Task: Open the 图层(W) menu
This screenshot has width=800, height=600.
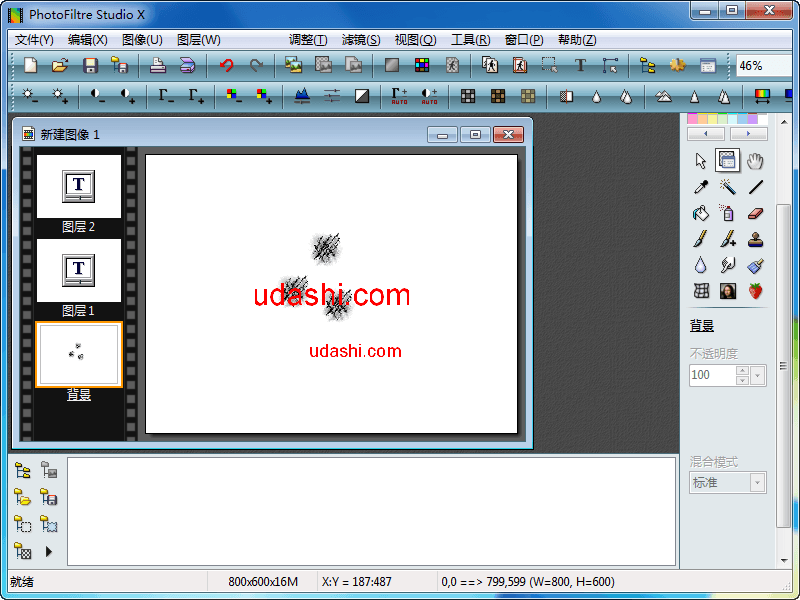Action: click(x=198, y=40)
